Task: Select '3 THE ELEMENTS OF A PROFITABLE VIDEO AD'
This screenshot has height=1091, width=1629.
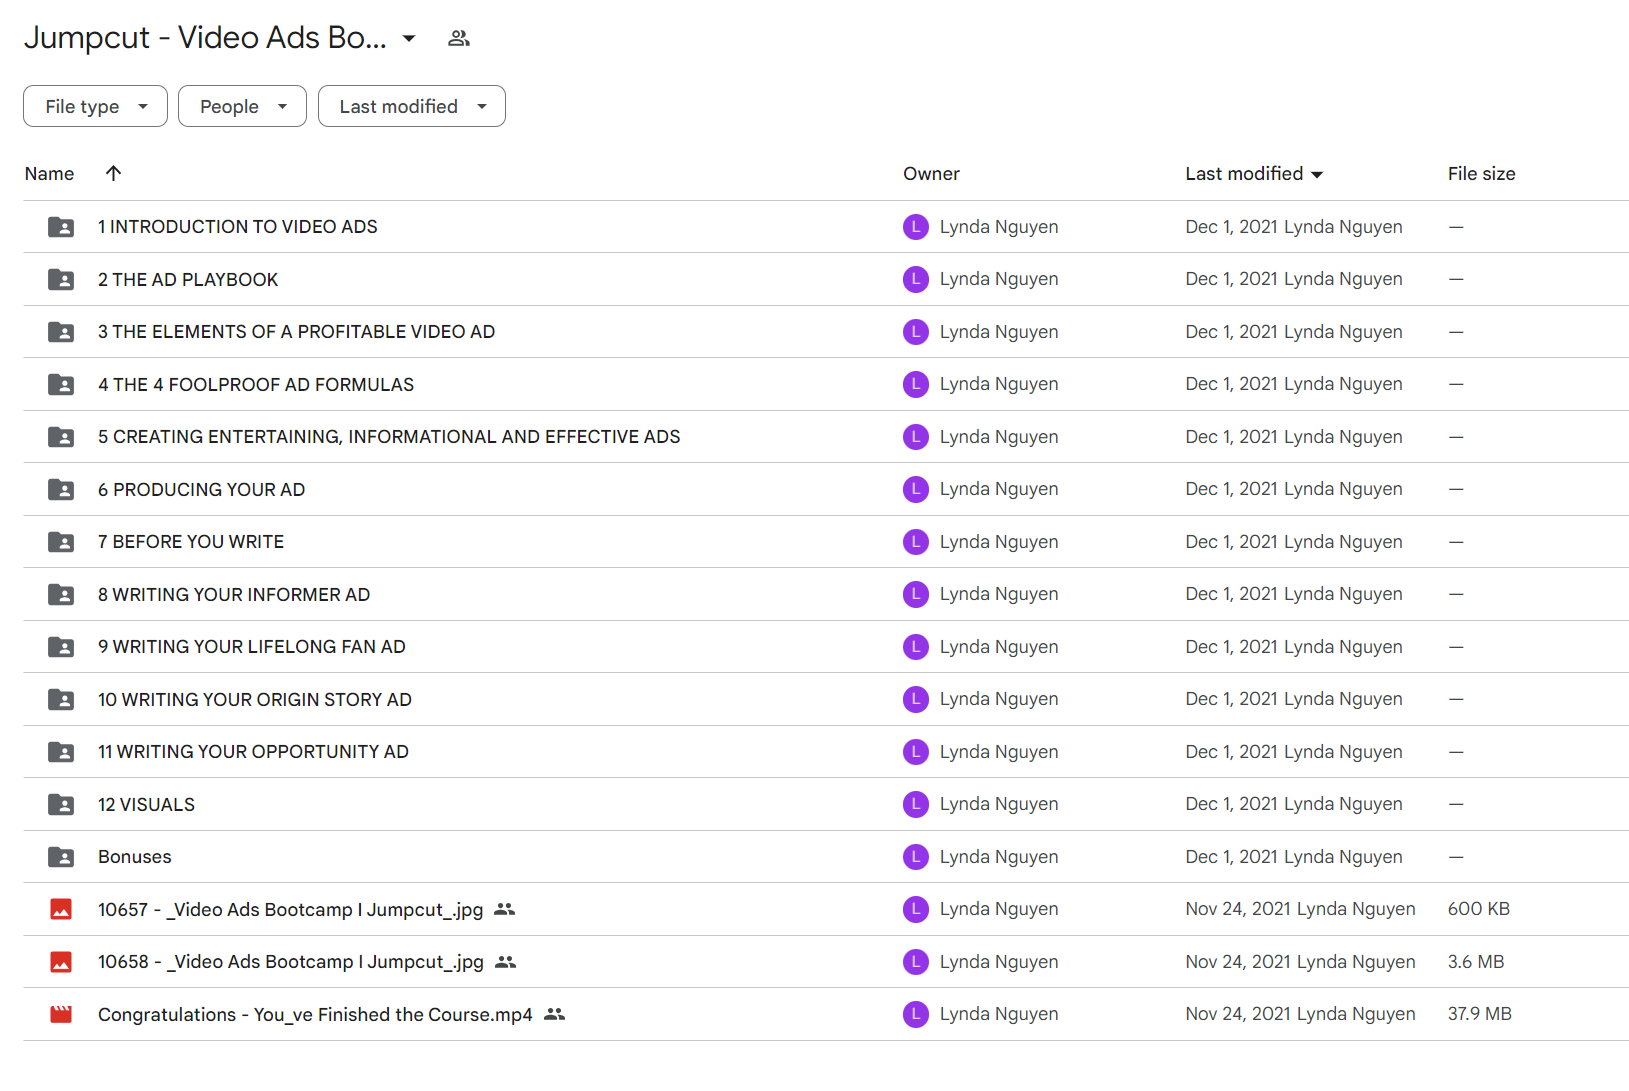Action: point(296,332)
